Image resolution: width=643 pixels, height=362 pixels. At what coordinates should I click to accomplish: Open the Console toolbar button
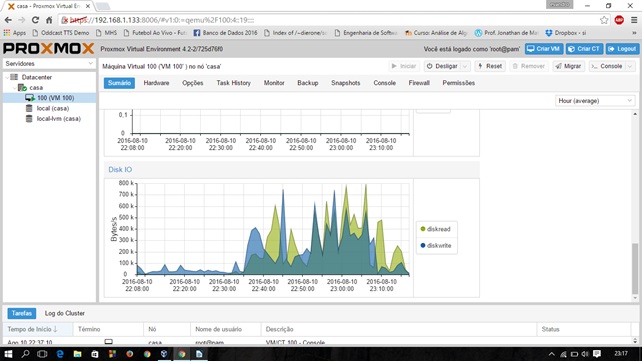(x=607, y=66)
